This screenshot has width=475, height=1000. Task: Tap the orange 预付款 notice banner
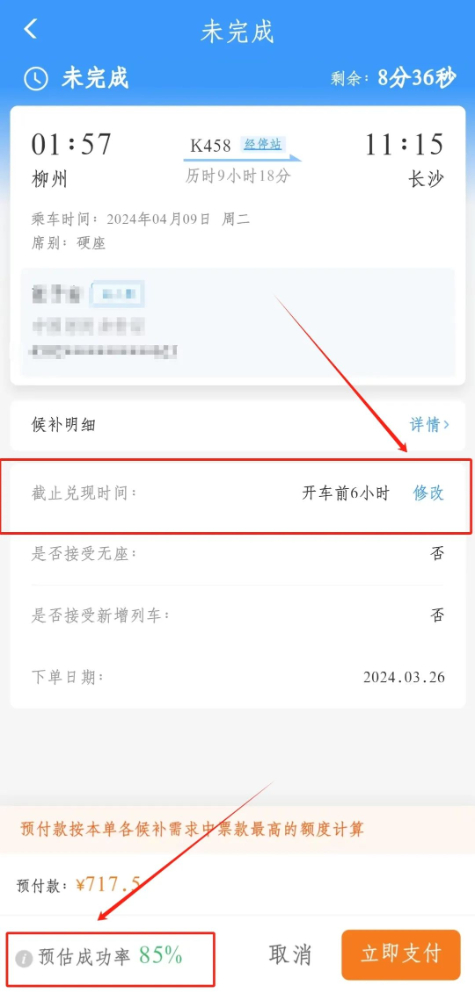tap(237, 830)
